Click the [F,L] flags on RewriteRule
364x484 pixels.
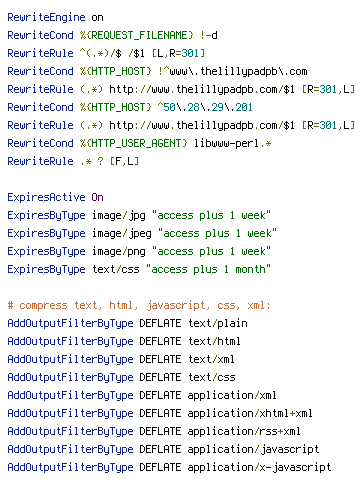click(124, 161)
